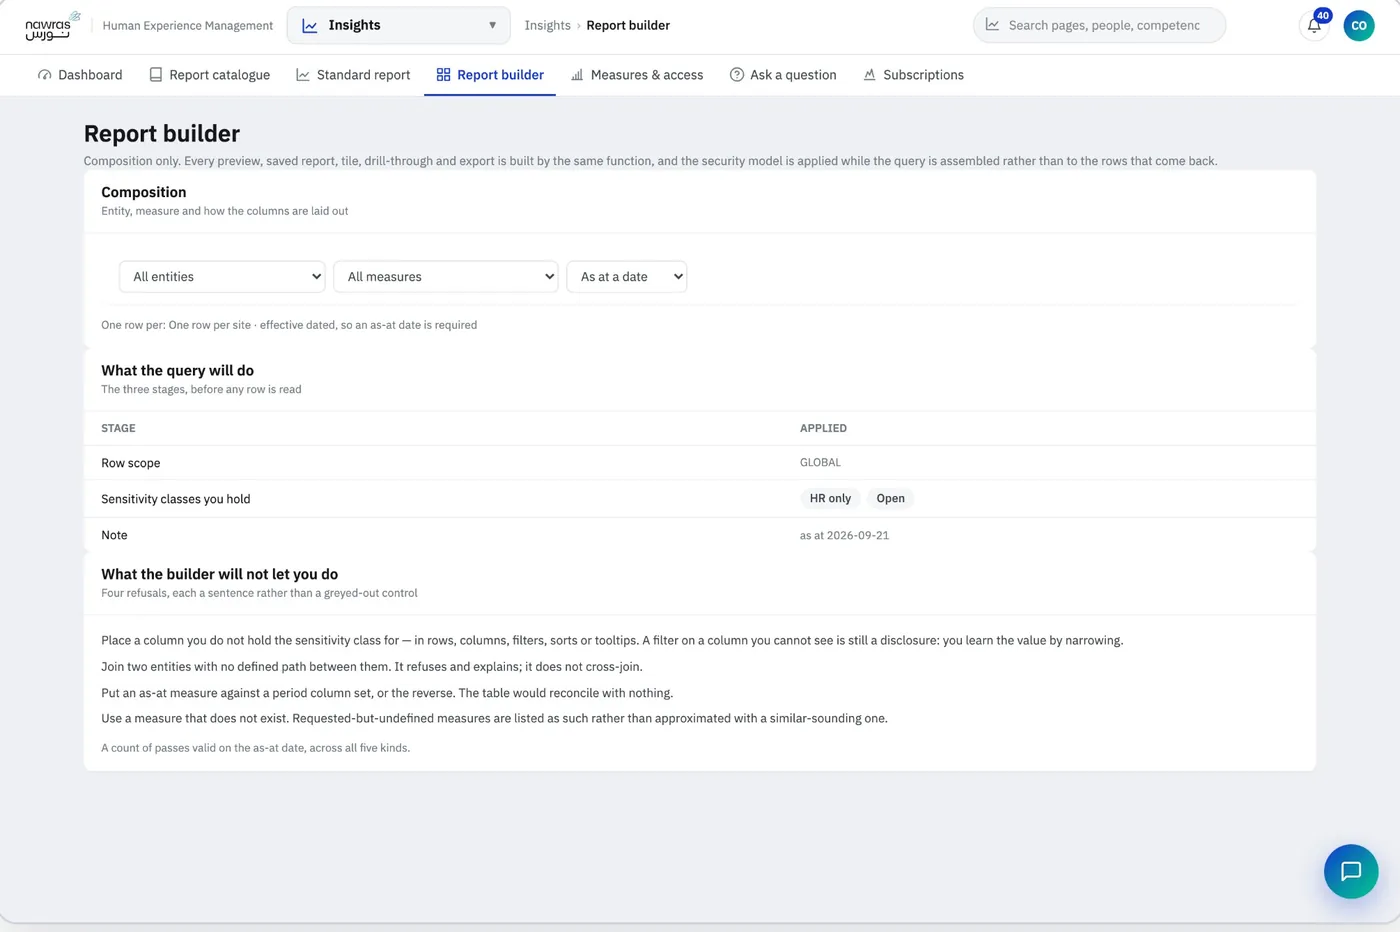Image resolution: width=1400 pixels, height=932 pixels.
Task: Click the Composition section heading
Action: tap(144, 192)
